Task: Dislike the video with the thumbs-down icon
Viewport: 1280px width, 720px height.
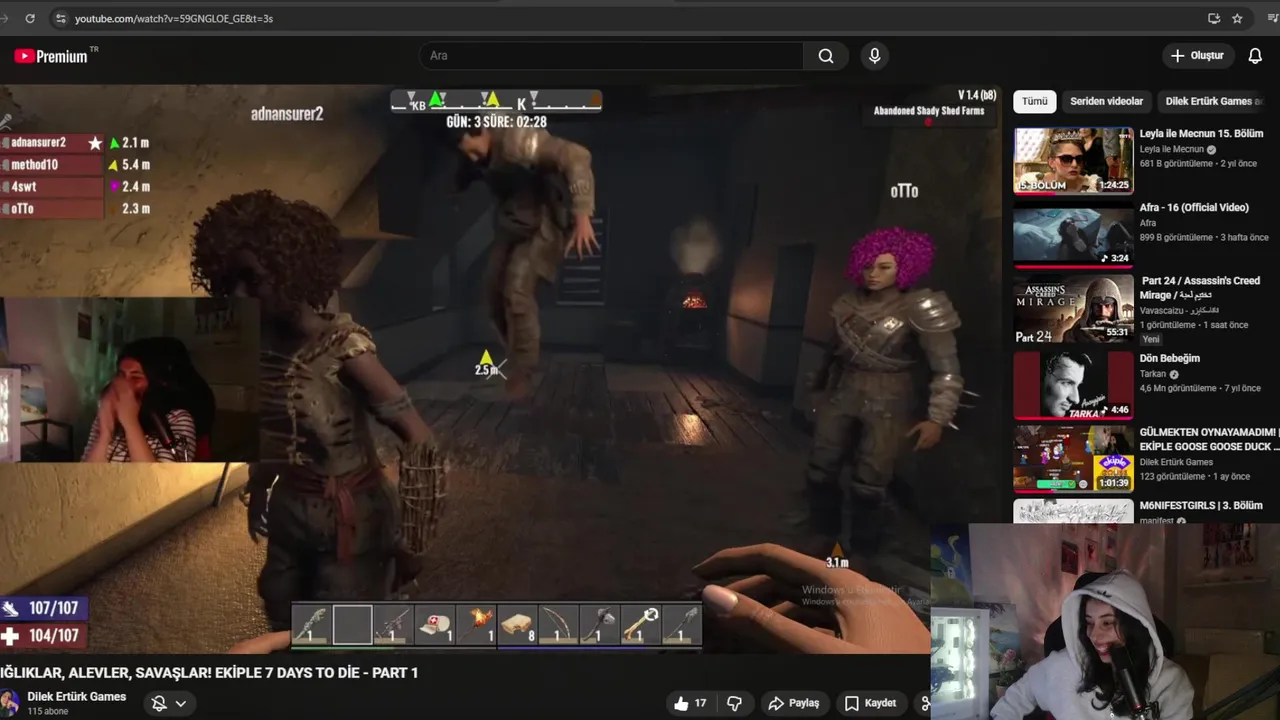Action: (734, 703)
